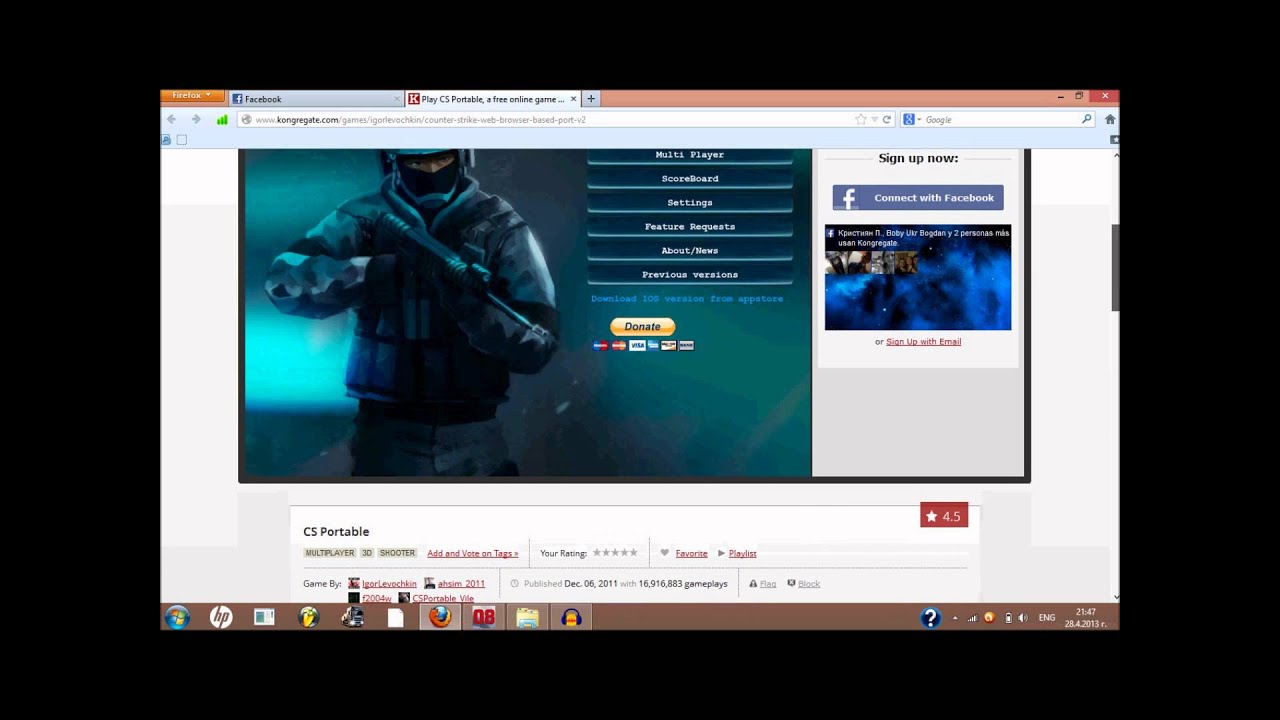Rate the game using the star rating
Viewport: 1280px width, 720px height.
coord(615,552)
